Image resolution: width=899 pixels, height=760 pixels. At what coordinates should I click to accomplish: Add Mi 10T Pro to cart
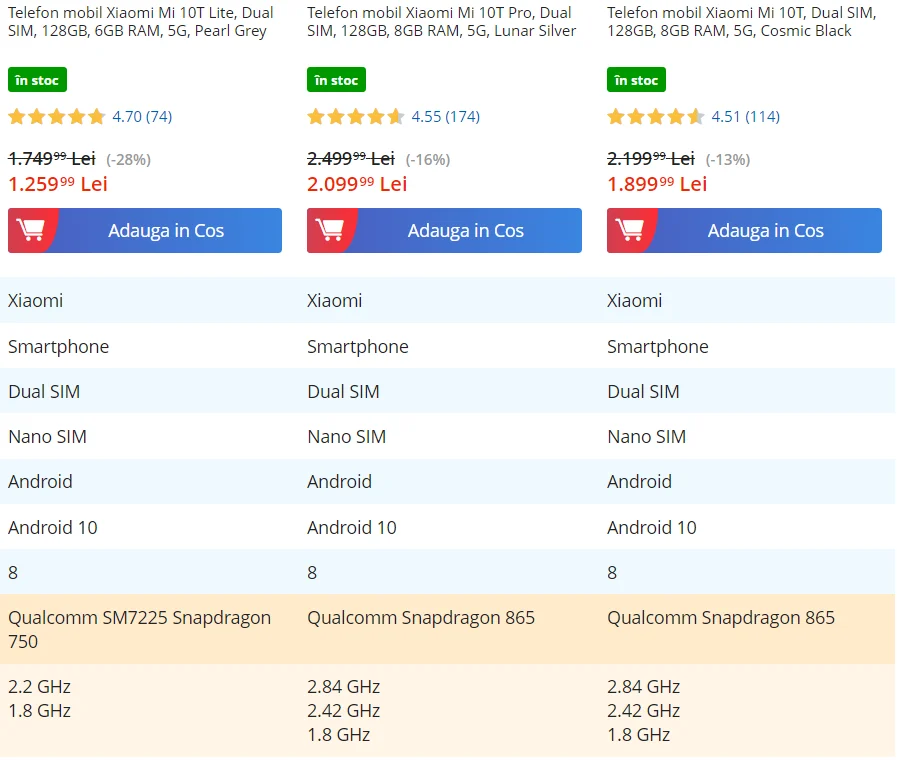[444, 230]
